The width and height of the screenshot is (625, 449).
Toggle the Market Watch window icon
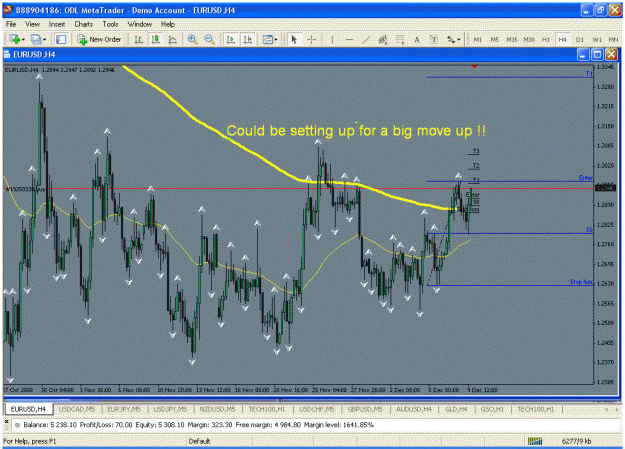[x=61, y=39]
